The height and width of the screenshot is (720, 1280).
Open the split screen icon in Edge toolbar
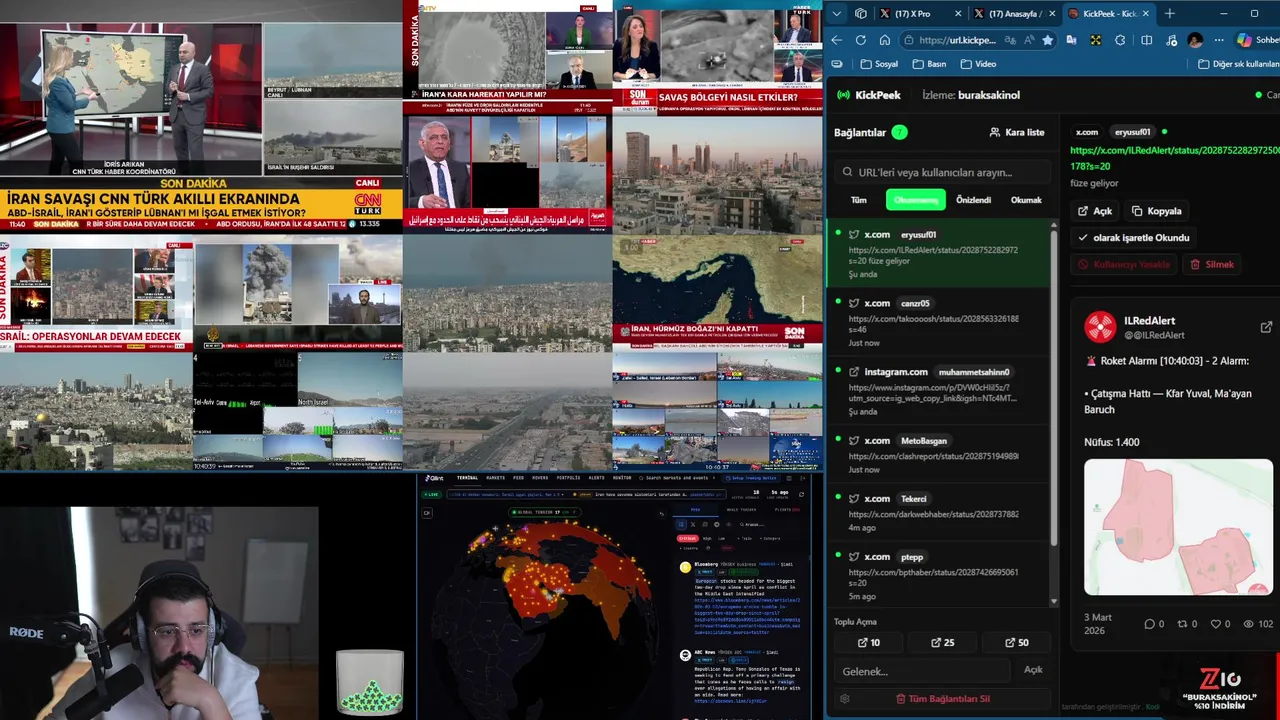click(1146, 40)
